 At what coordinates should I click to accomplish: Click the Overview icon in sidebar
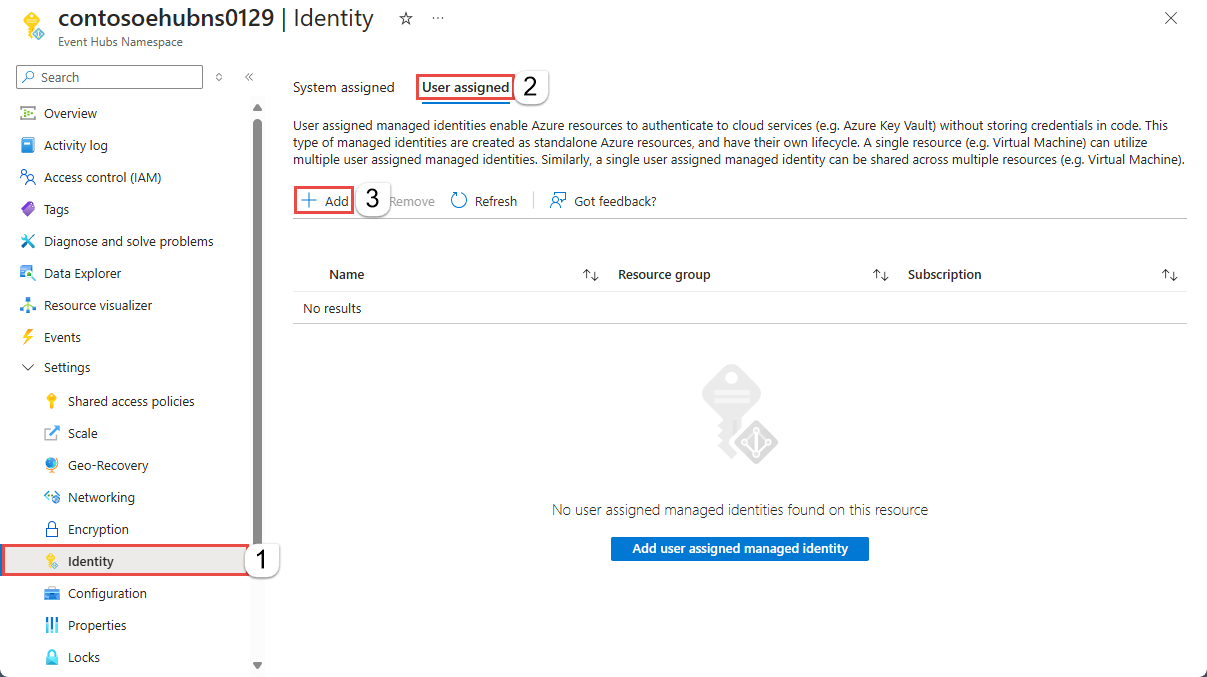tap(28, 113)
